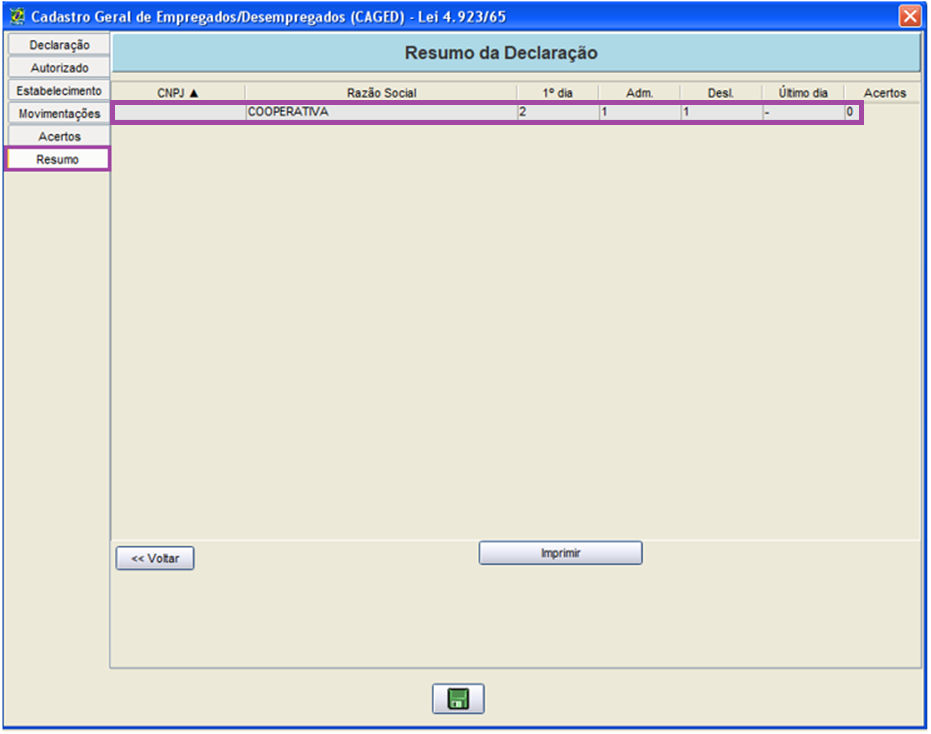Image resolution: width=931 pixels, height=734 pixels.
Task: Close the CAGED window
Action: click(909, 16)
